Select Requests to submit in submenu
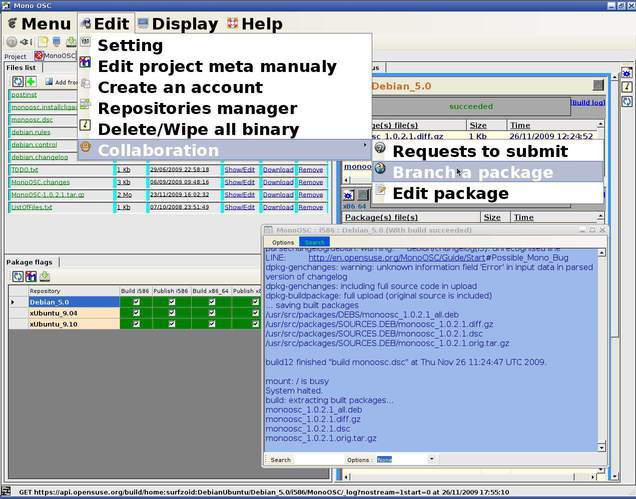This screenshot has height=499, width=636. 488,151
